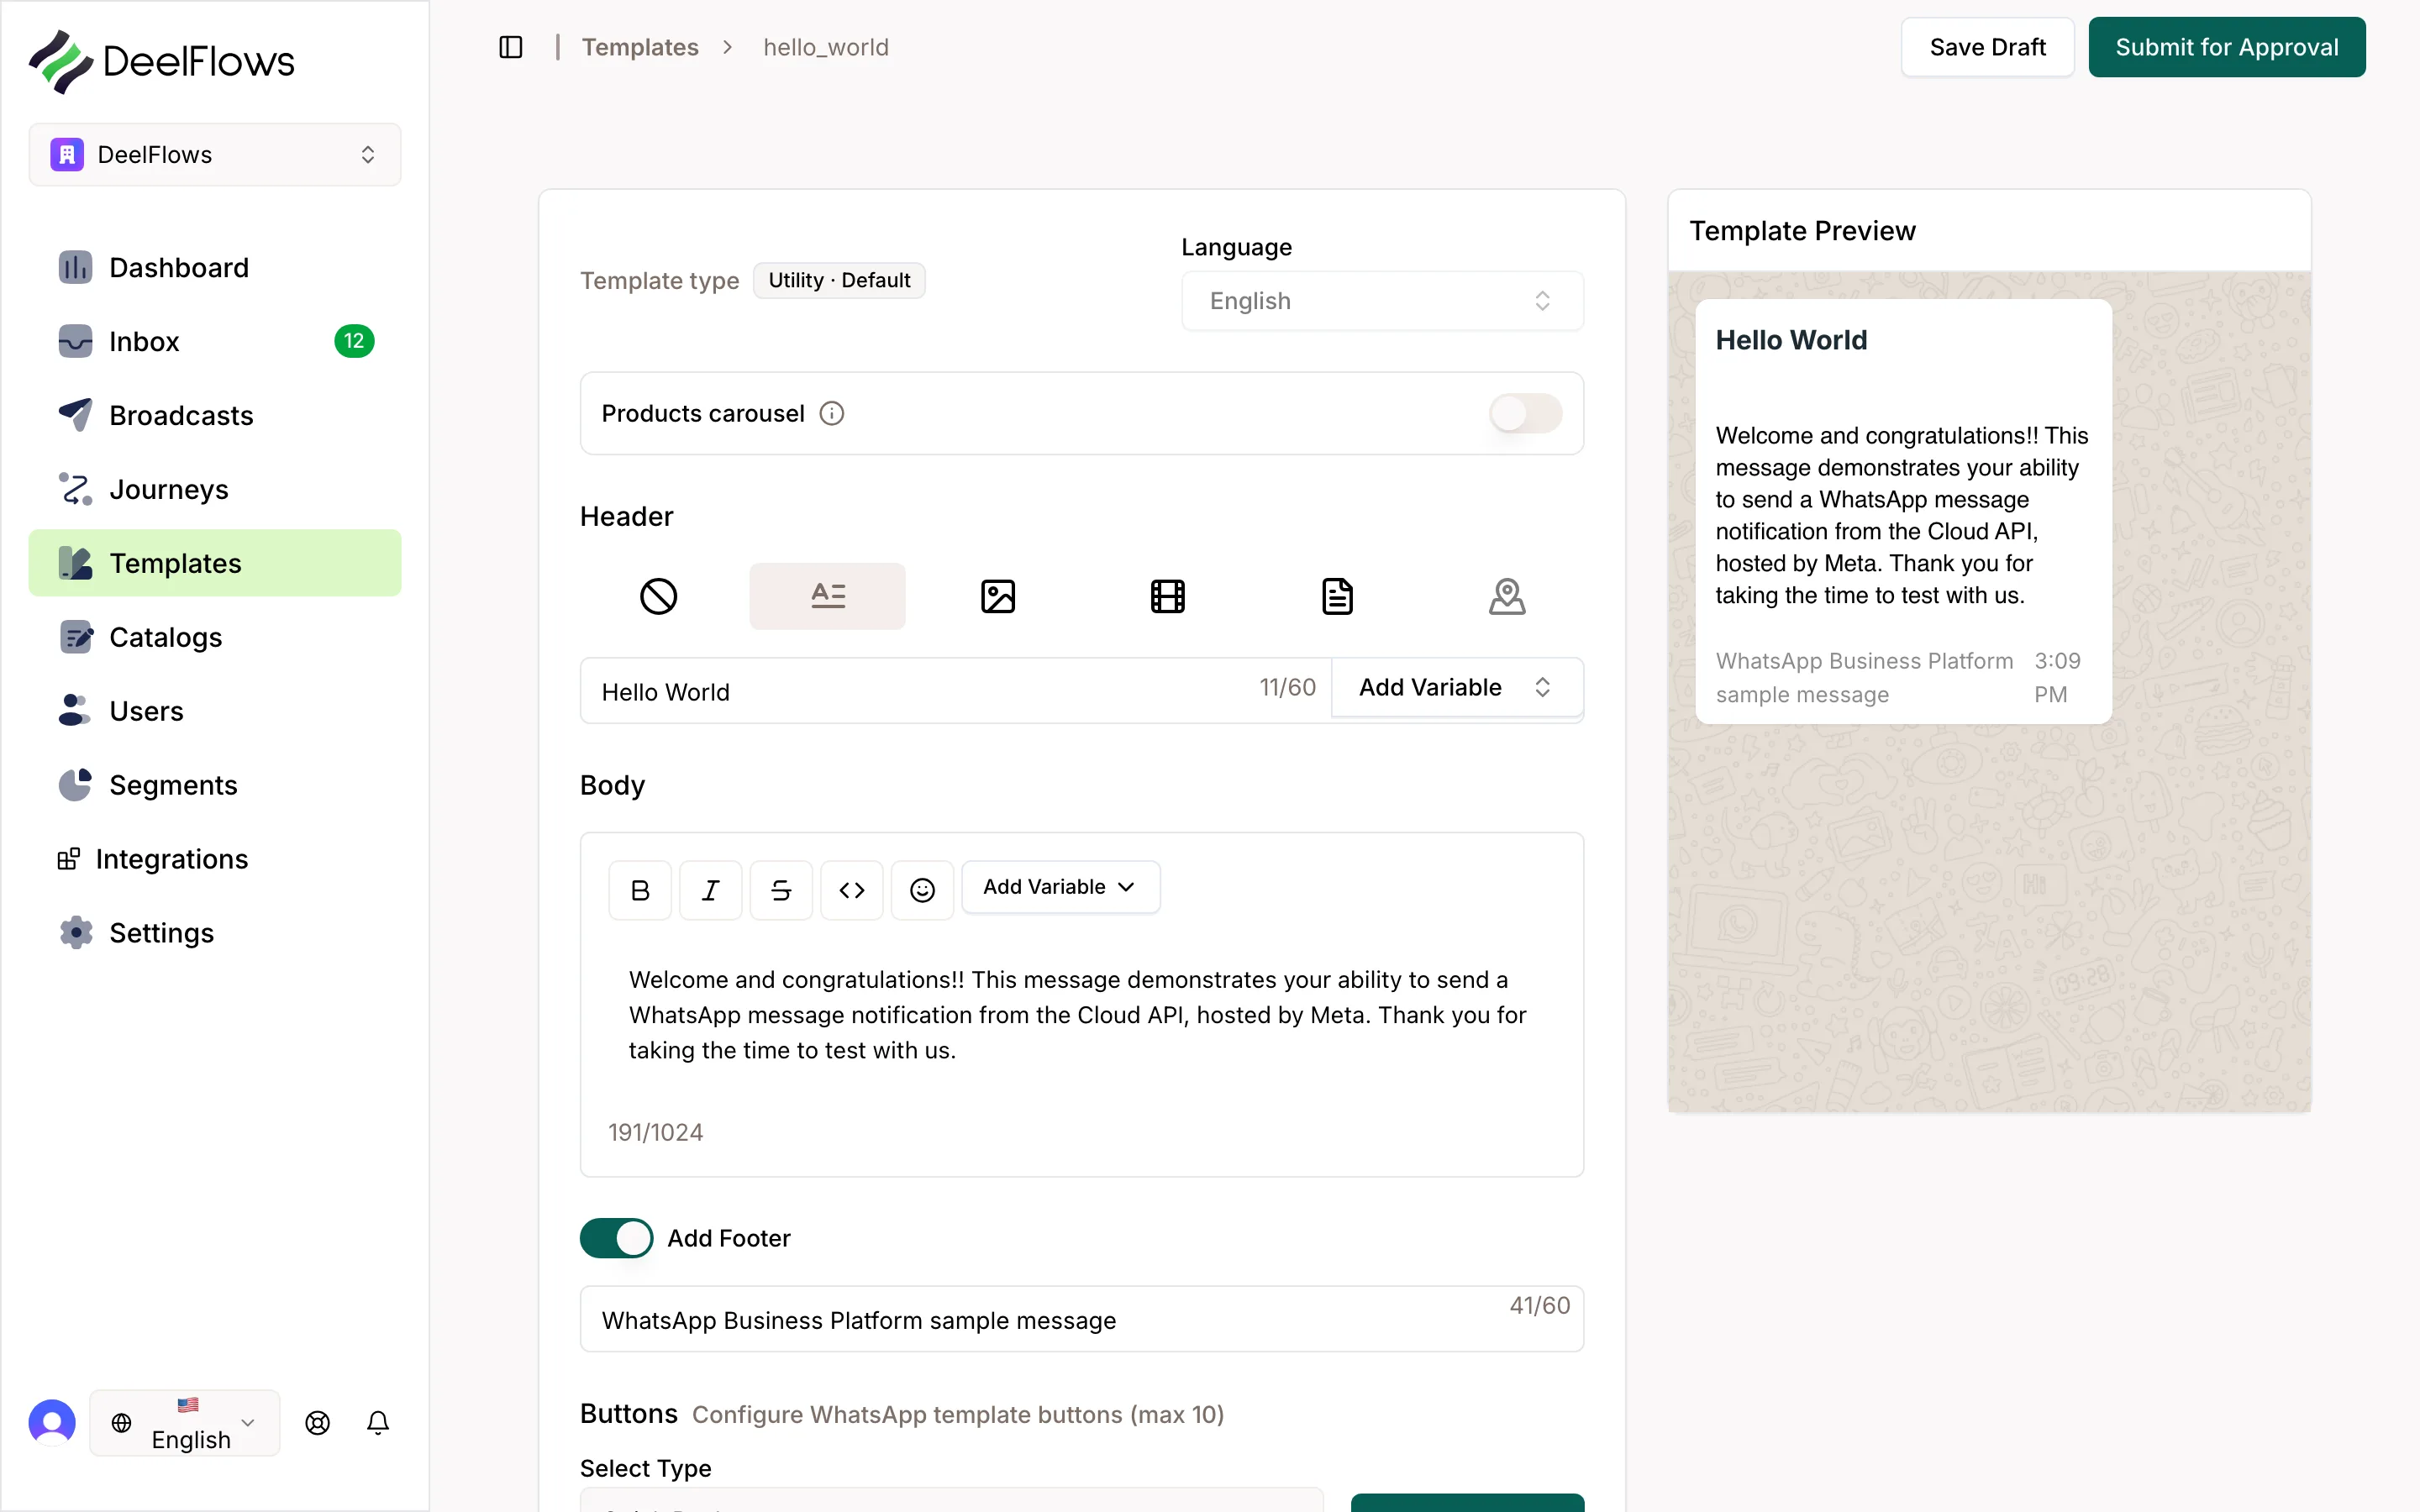Click the DeelFlows logo
Viewport: 2420px width, 1512px height.
(x=161, y=61)
